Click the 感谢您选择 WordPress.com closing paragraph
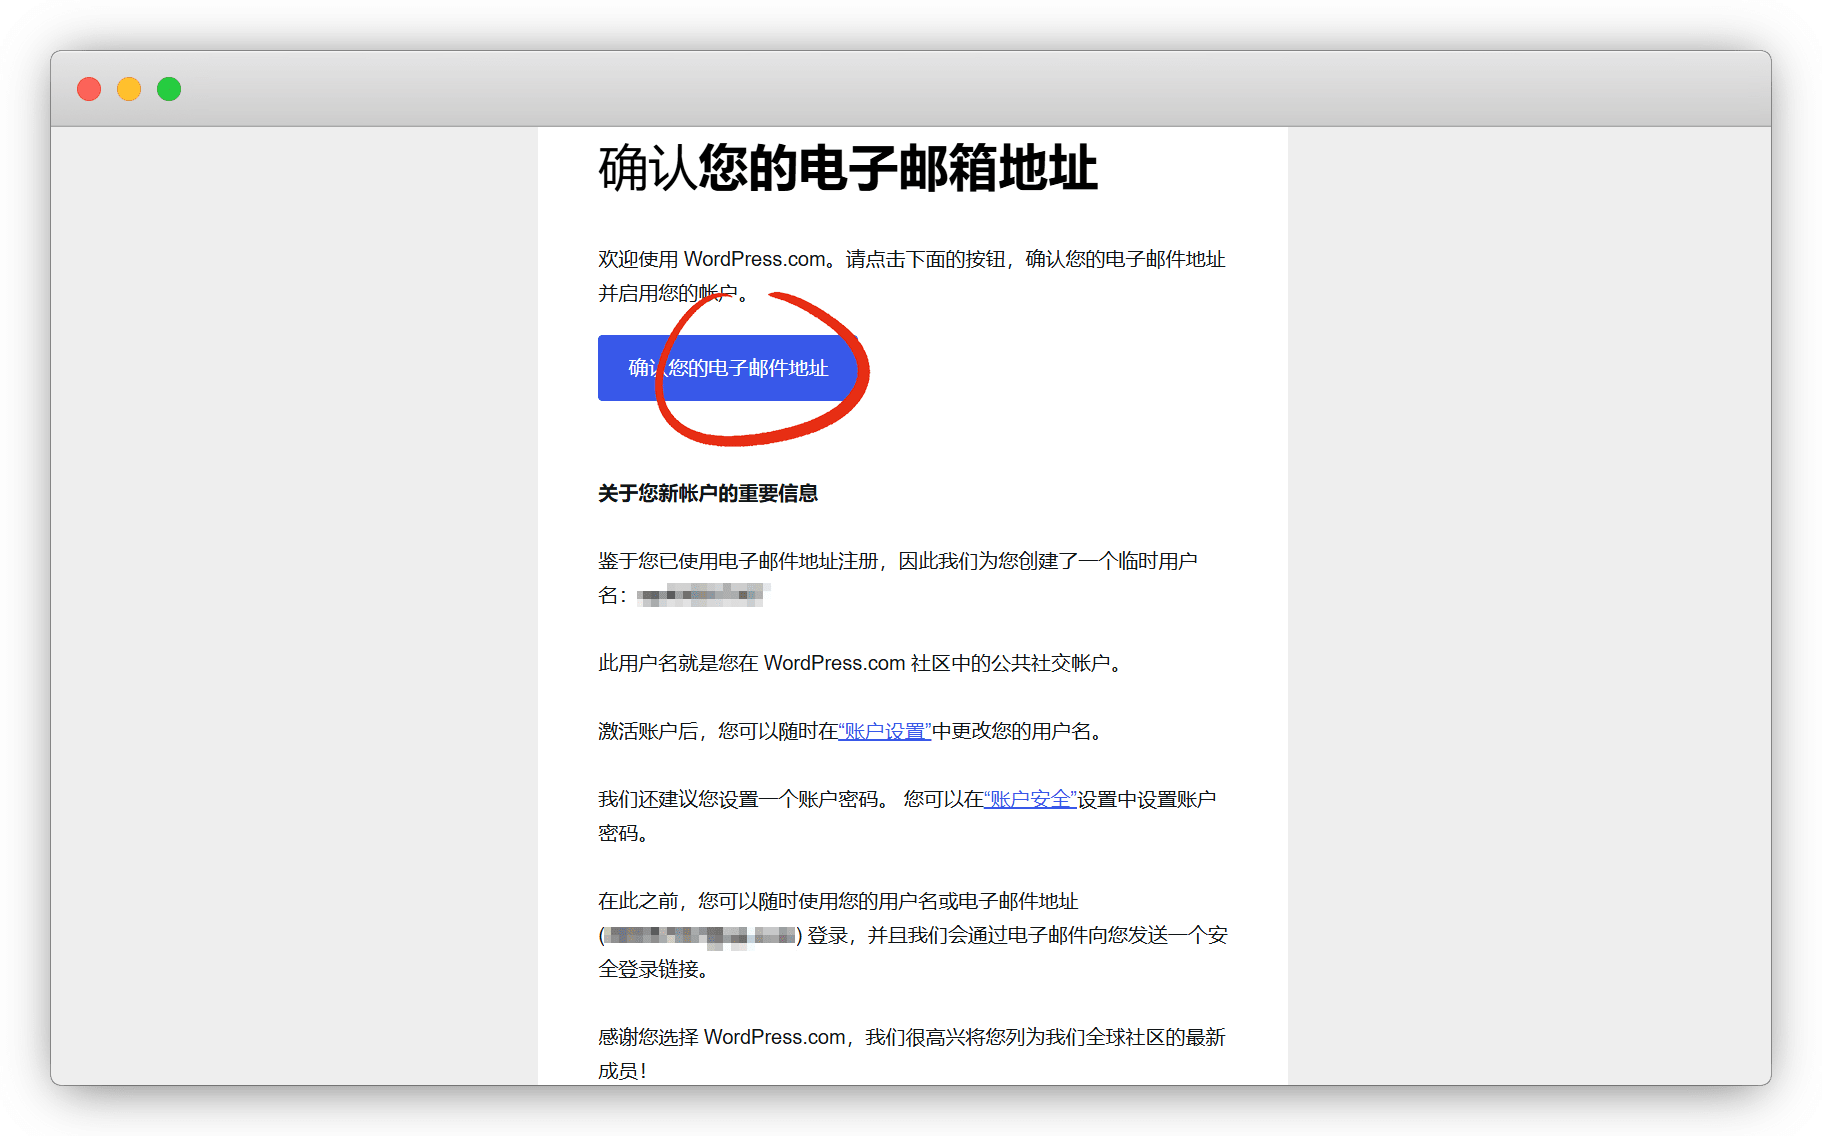The width and height of the screenshot is (1822, 1136). [910, 1038]
